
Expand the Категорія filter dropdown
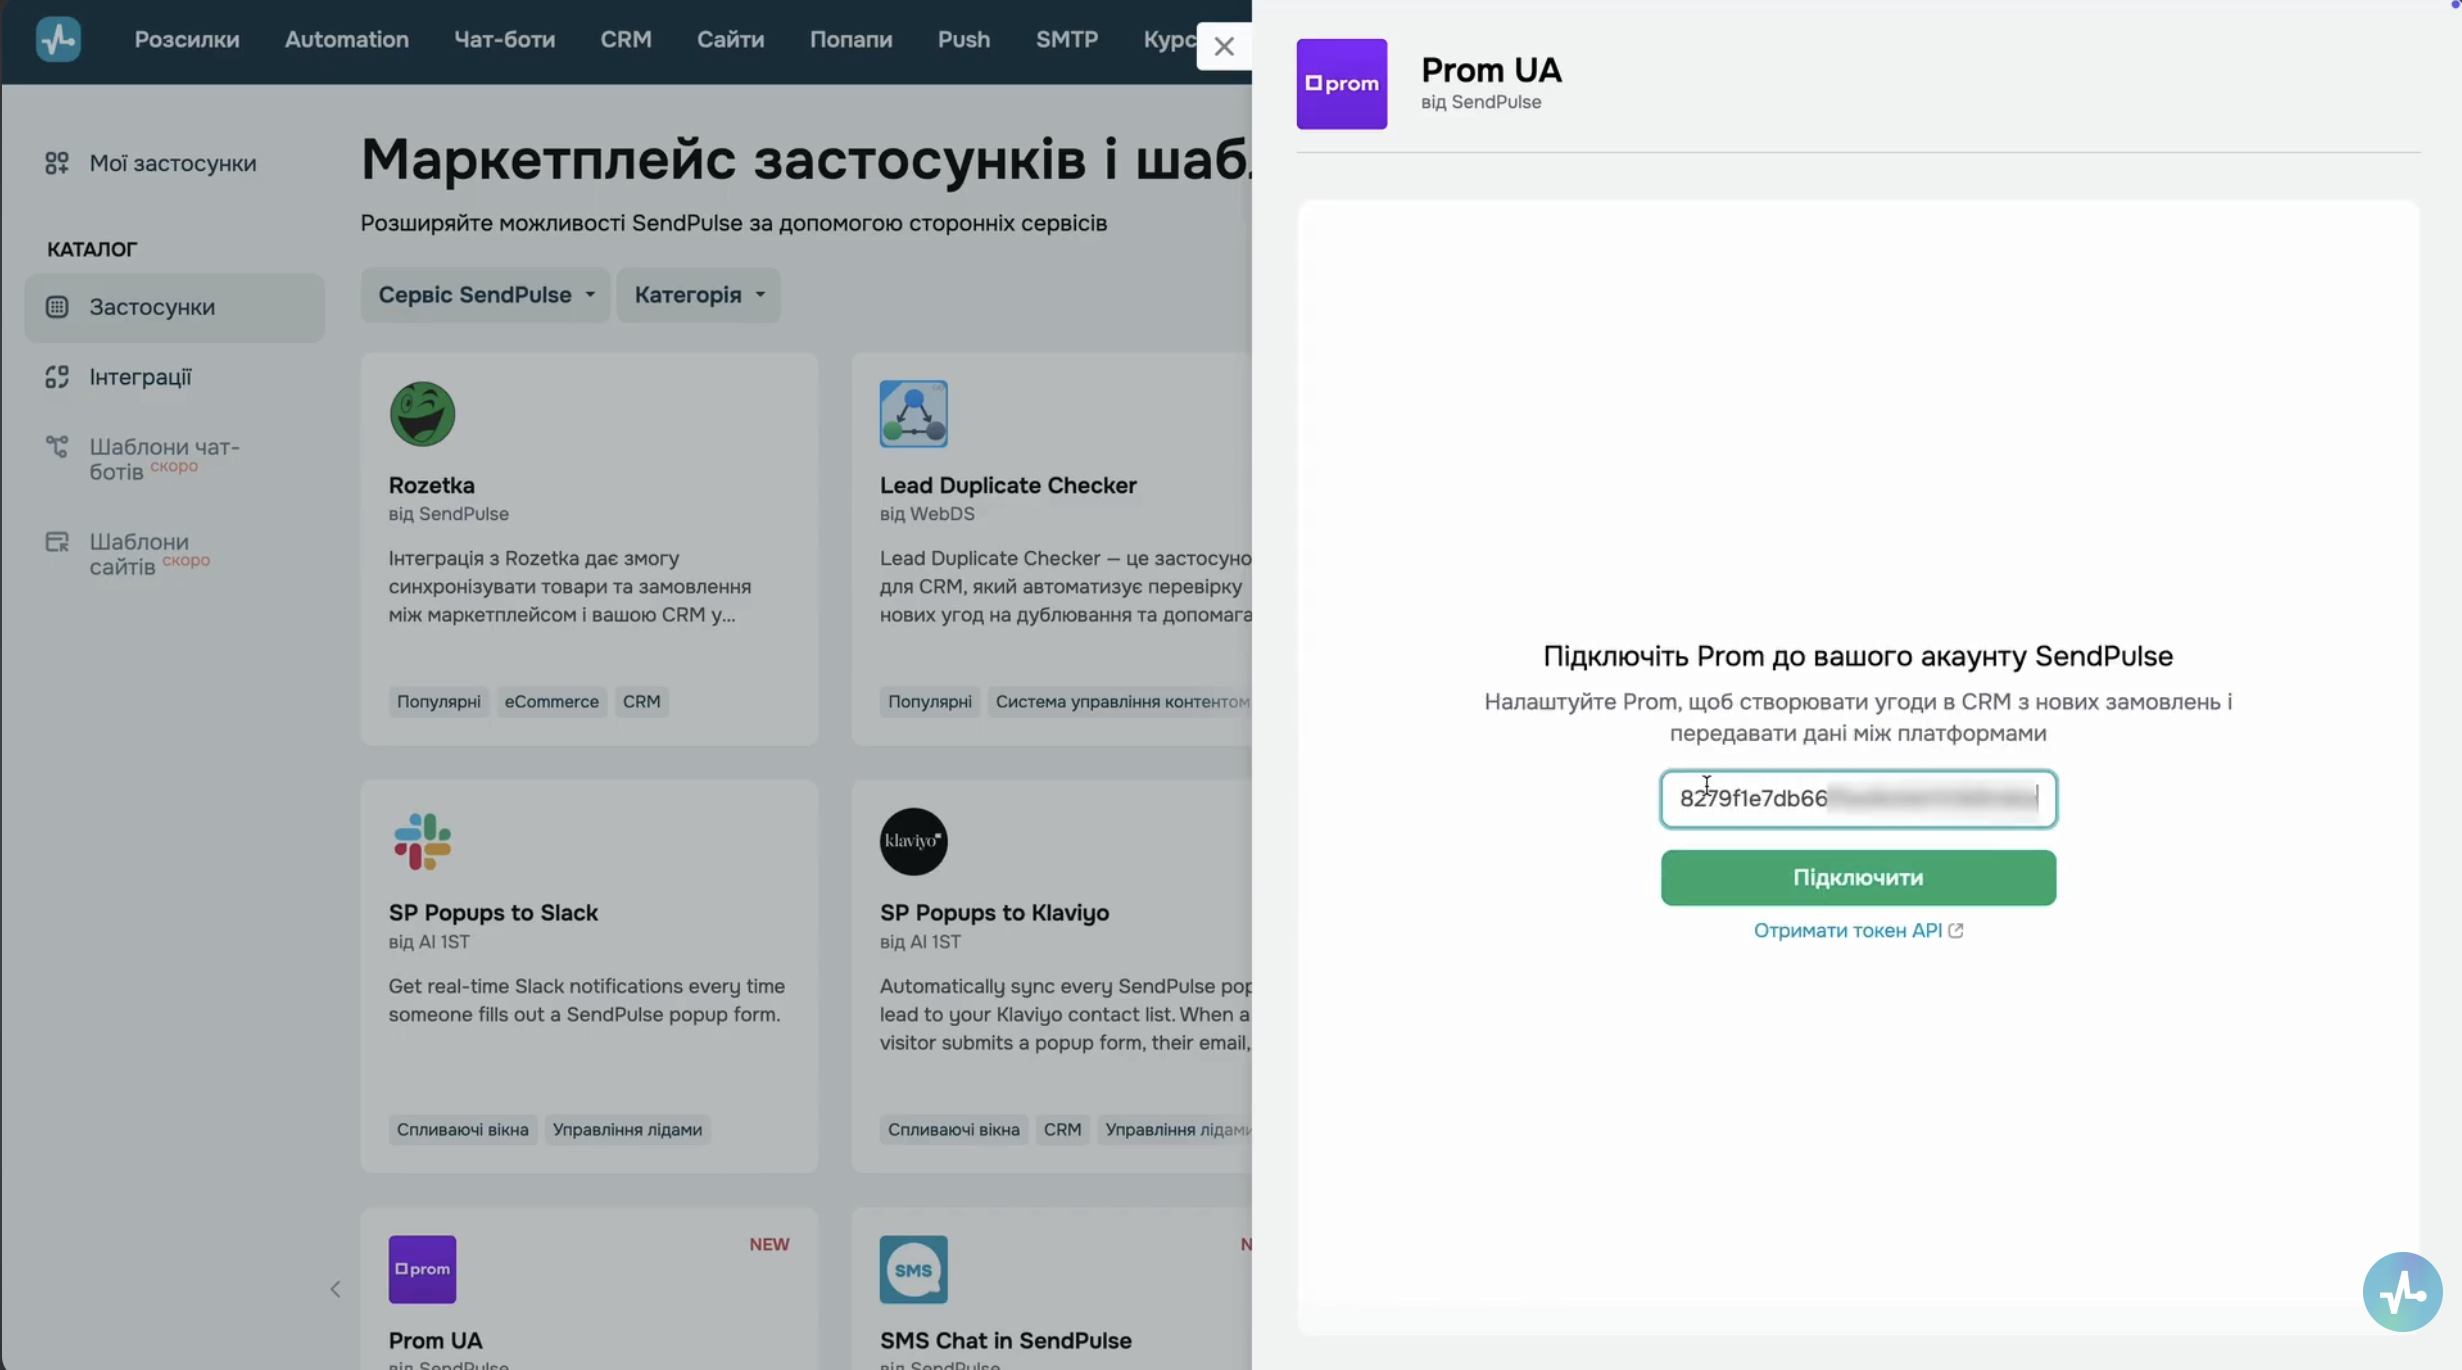click(x=698, y=295)
